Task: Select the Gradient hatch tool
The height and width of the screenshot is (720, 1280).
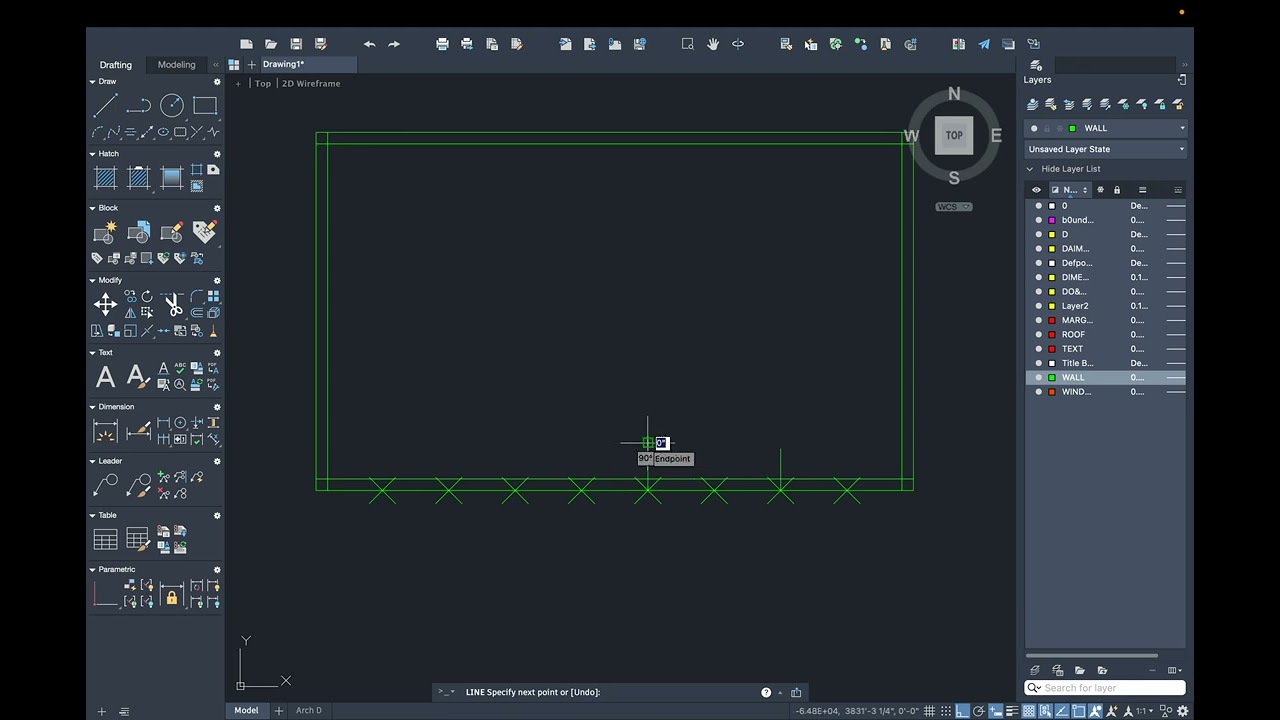Action: click(172, 178)
